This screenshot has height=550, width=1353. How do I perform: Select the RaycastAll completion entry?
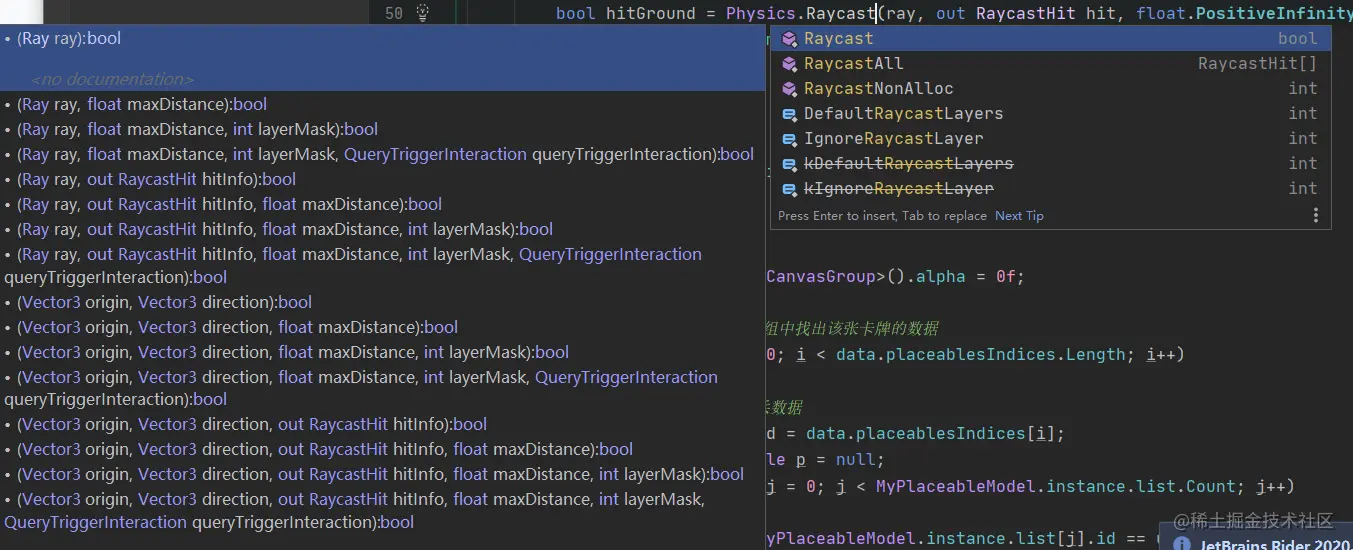1050,63
